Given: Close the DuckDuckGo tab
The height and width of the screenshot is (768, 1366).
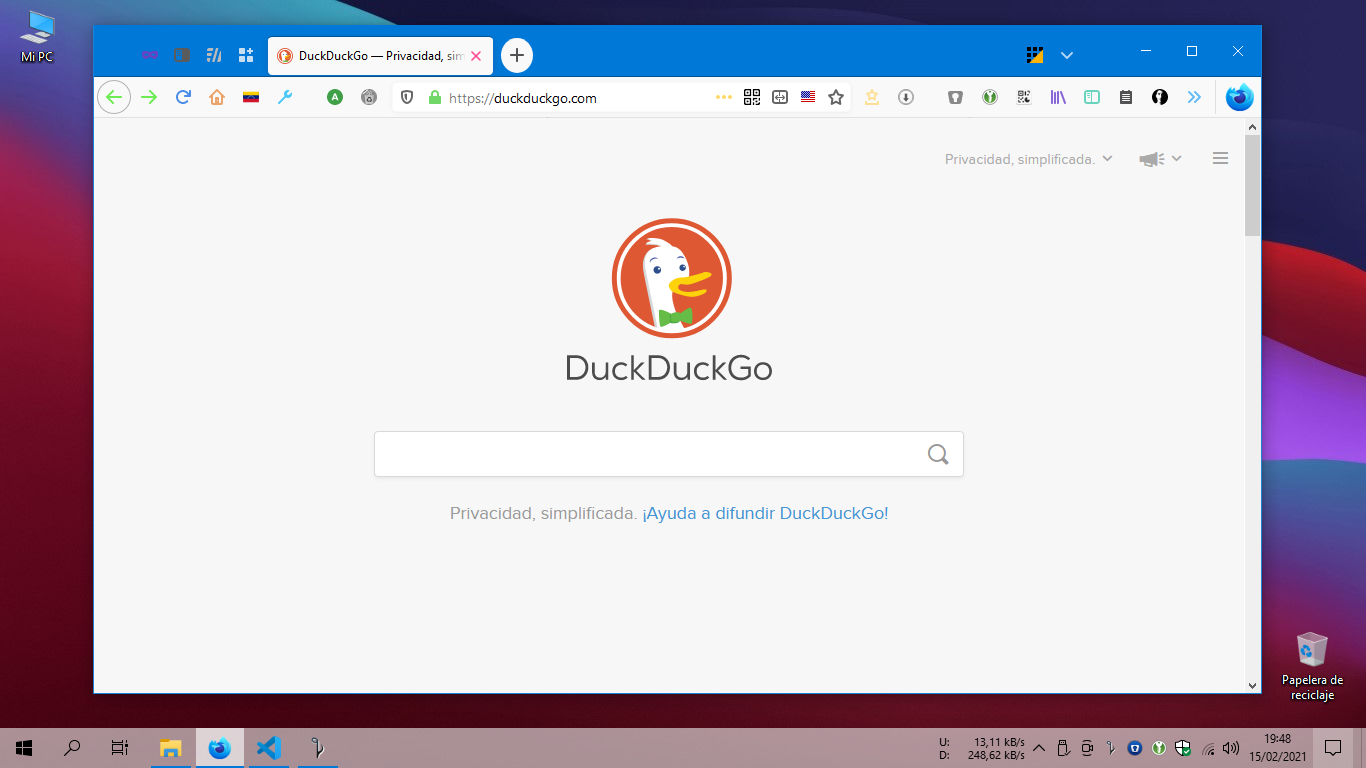Looking at the screenshot, I should point(476,56).
